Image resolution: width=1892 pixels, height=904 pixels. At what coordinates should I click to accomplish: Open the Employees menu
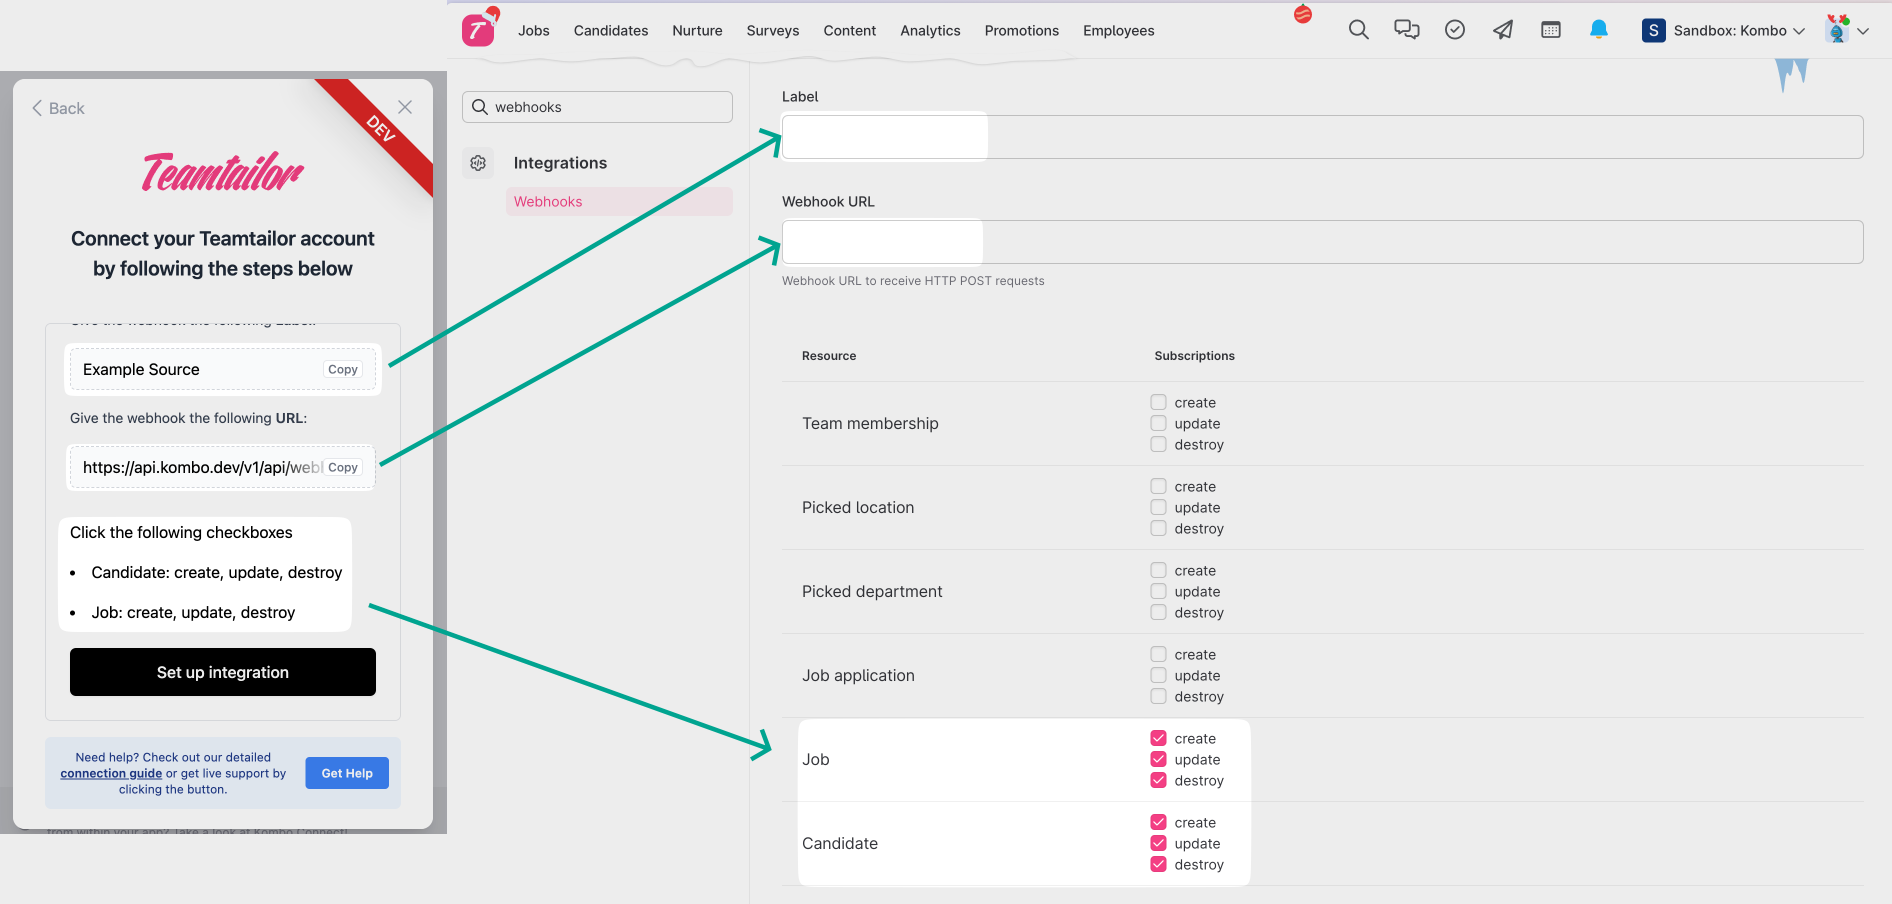1119,31
